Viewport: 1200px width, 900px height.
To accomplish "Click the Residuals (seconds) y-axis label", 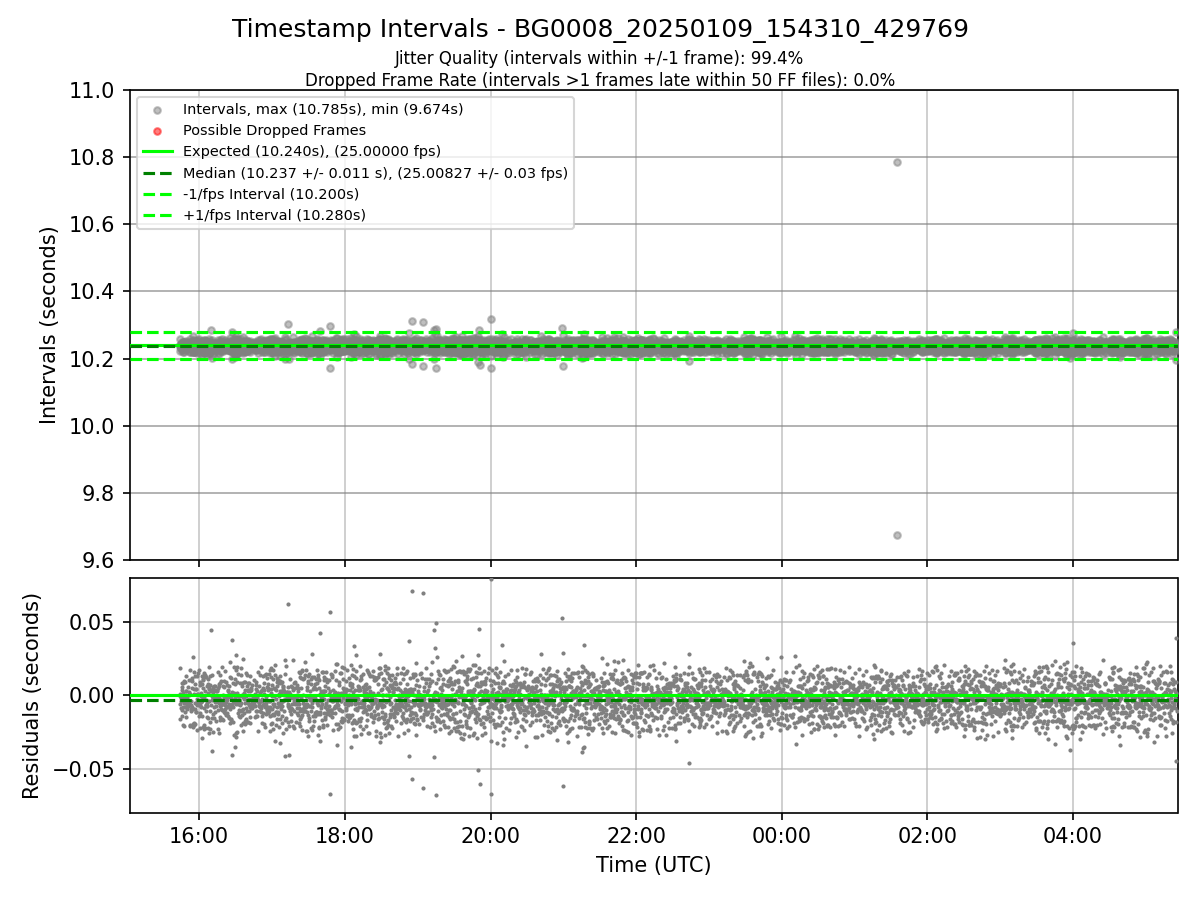I will click(x=31, y=696).
